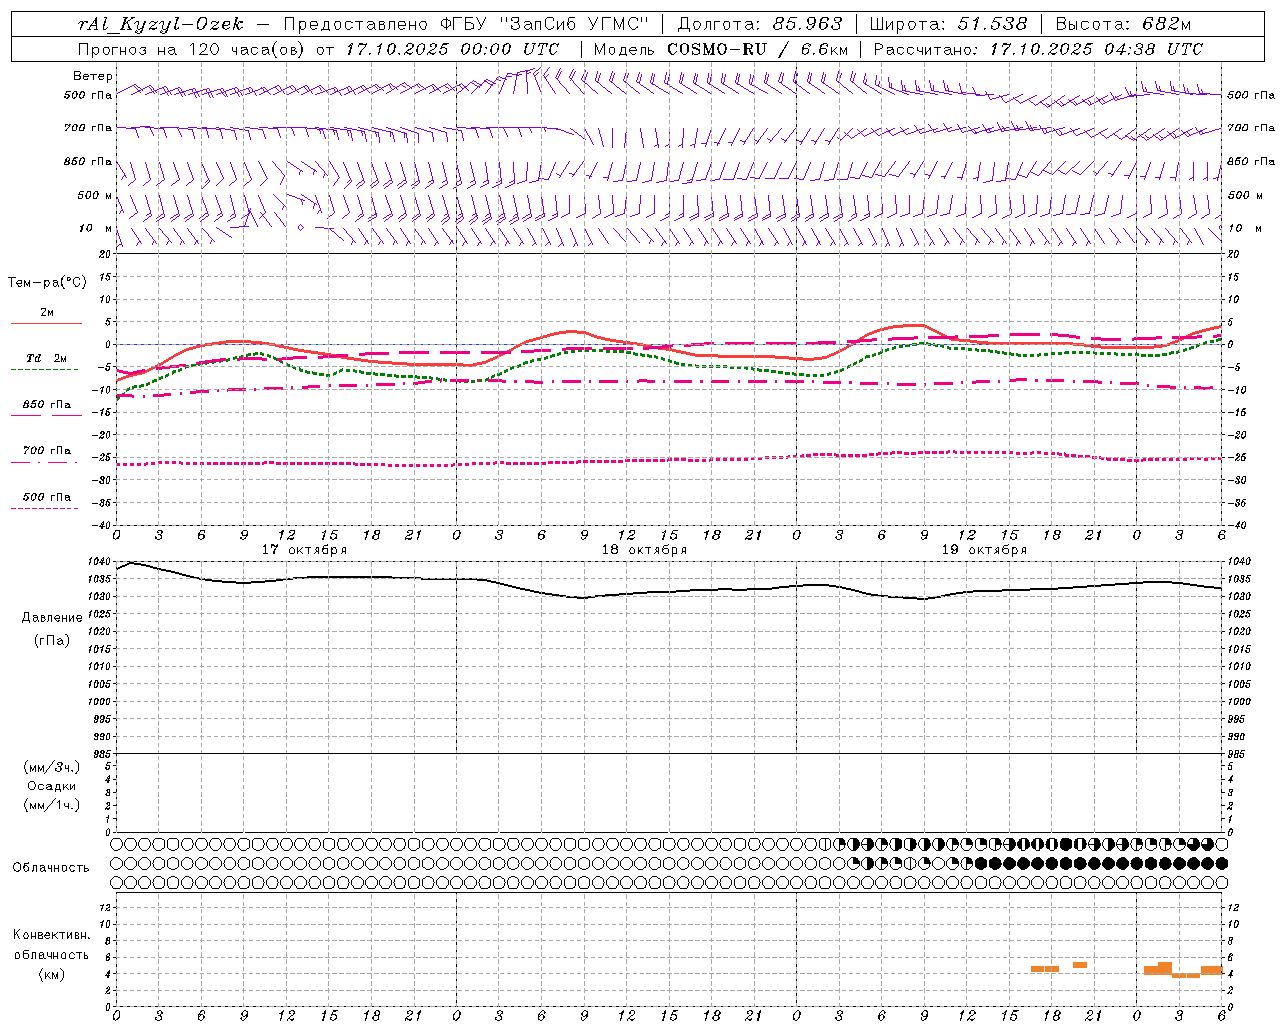Click the Широта: 51.538 value
Image resolution: width=1280 pixels, height=1024 pixels.
click(x=948, y=24)
